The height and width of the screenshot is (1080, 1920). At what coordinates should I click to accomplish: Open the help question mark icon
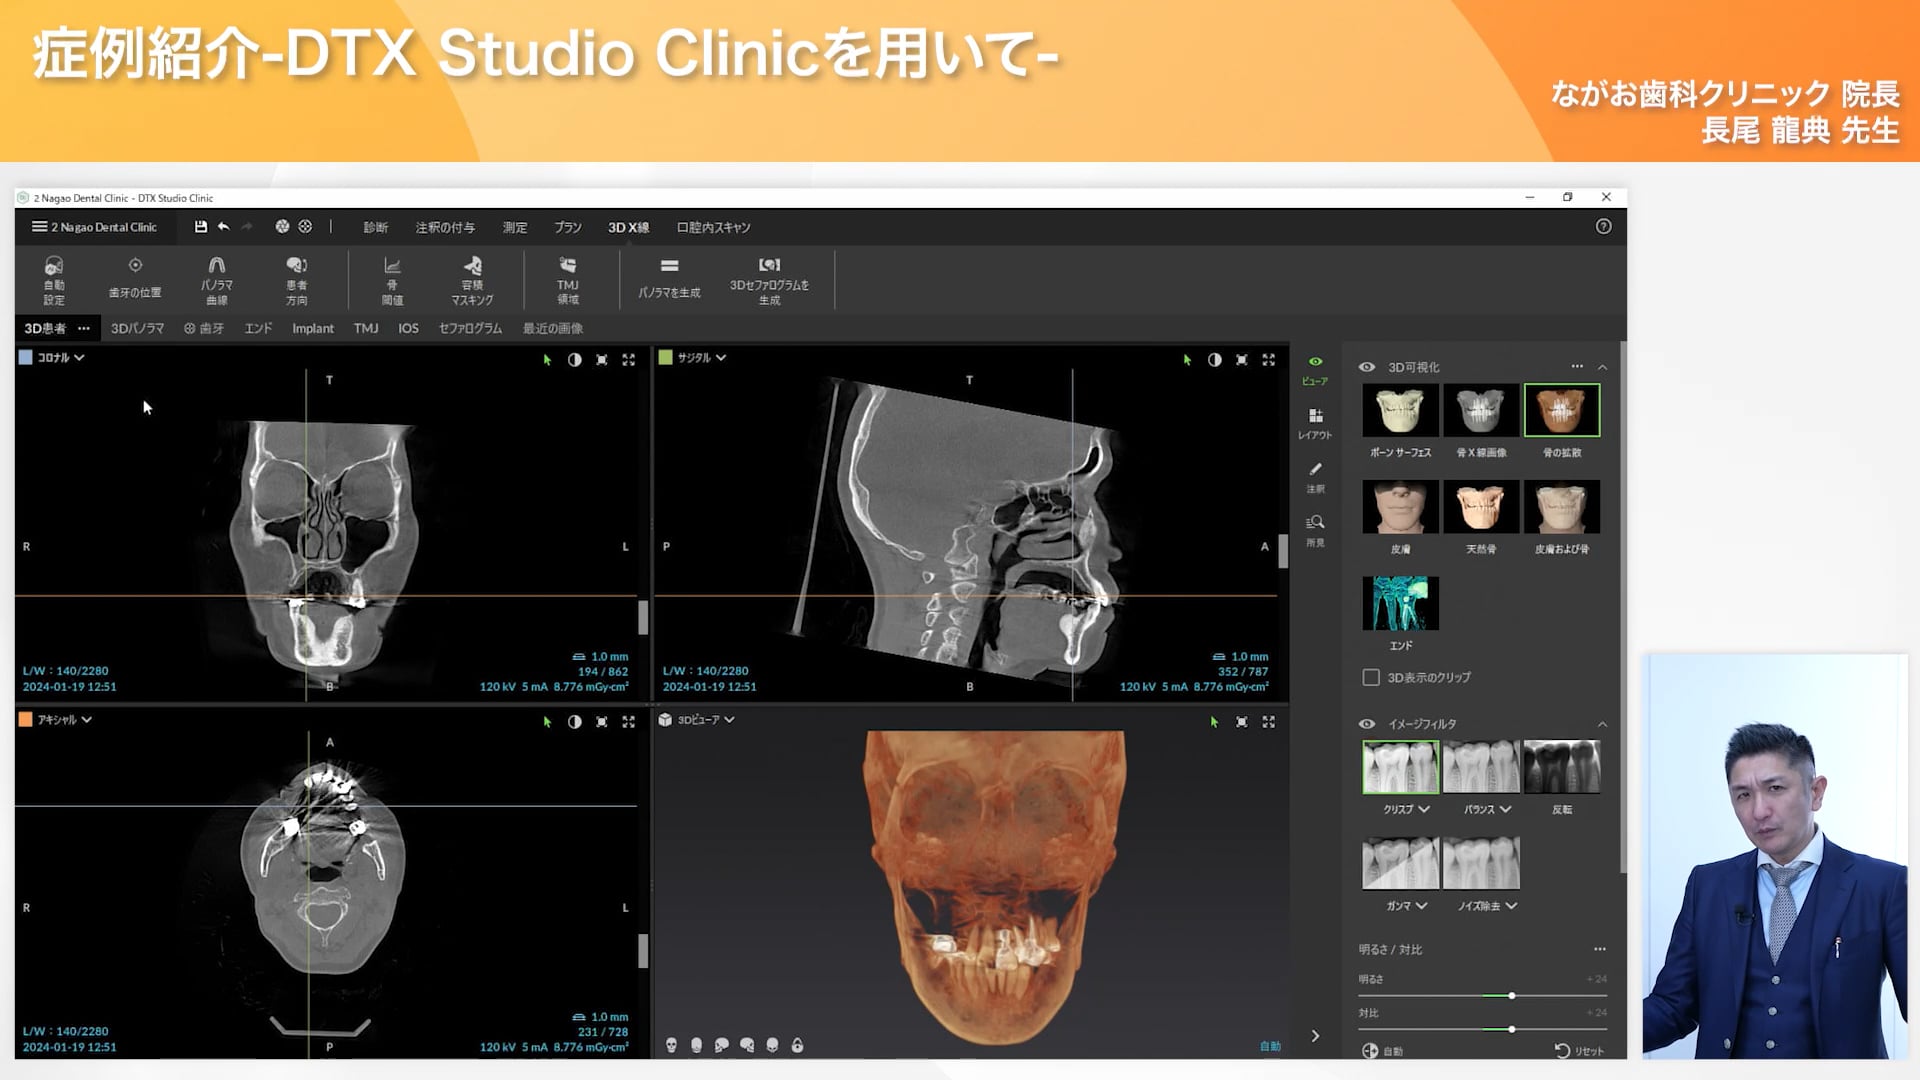pos(1603,227)
